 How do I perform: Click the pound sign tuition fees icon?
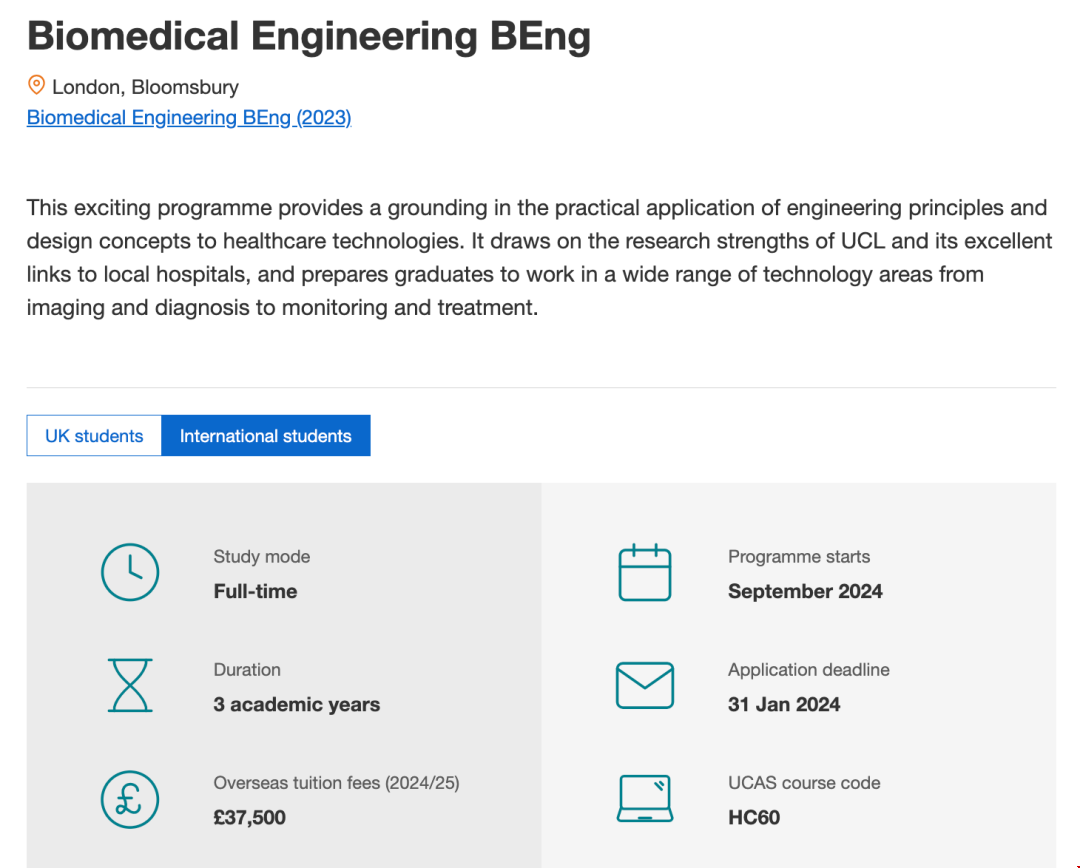click(x=130, y=799)
